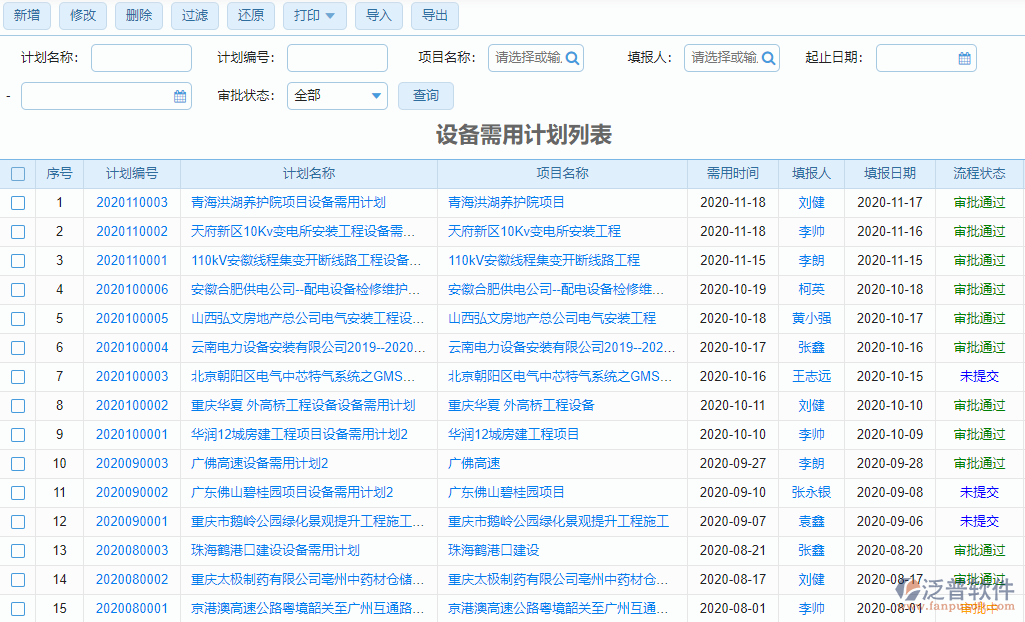This screenshot has width=1025, height=622.
Task: Click the 导入 toolbar button
Action: [378, 16]
